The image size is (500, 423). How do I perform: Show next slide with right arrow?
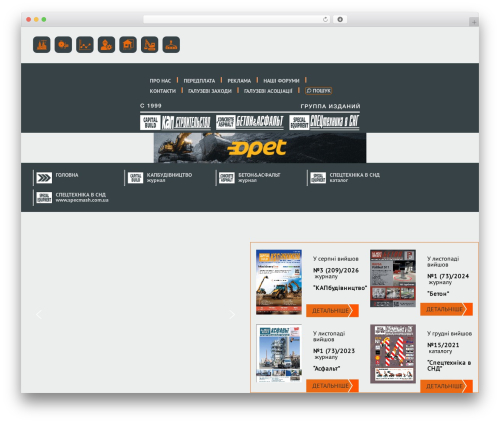pyautogui.click(x=232, y=314)
